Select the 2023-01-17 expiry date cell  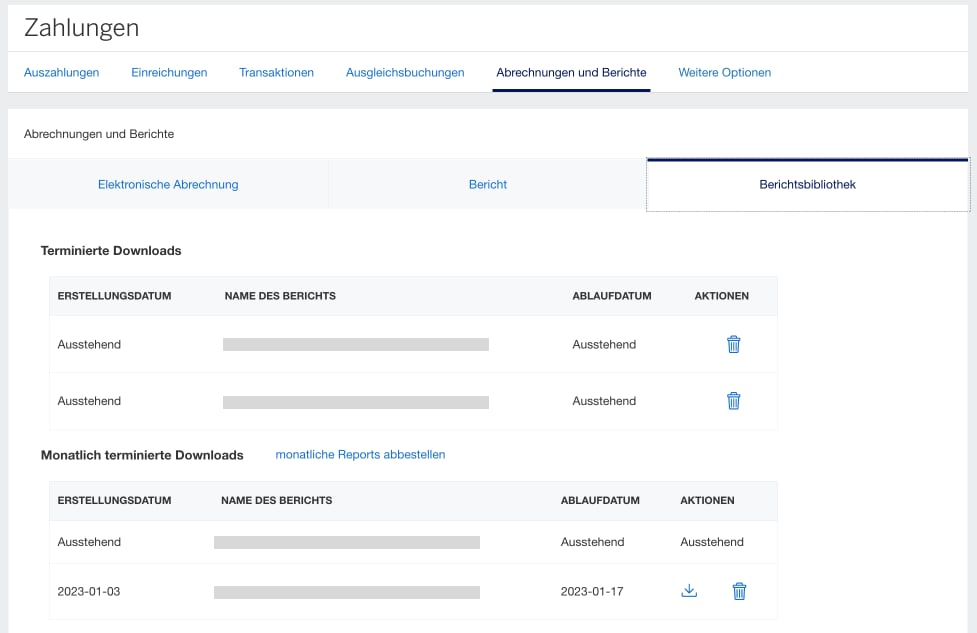(x=592, y=592)
